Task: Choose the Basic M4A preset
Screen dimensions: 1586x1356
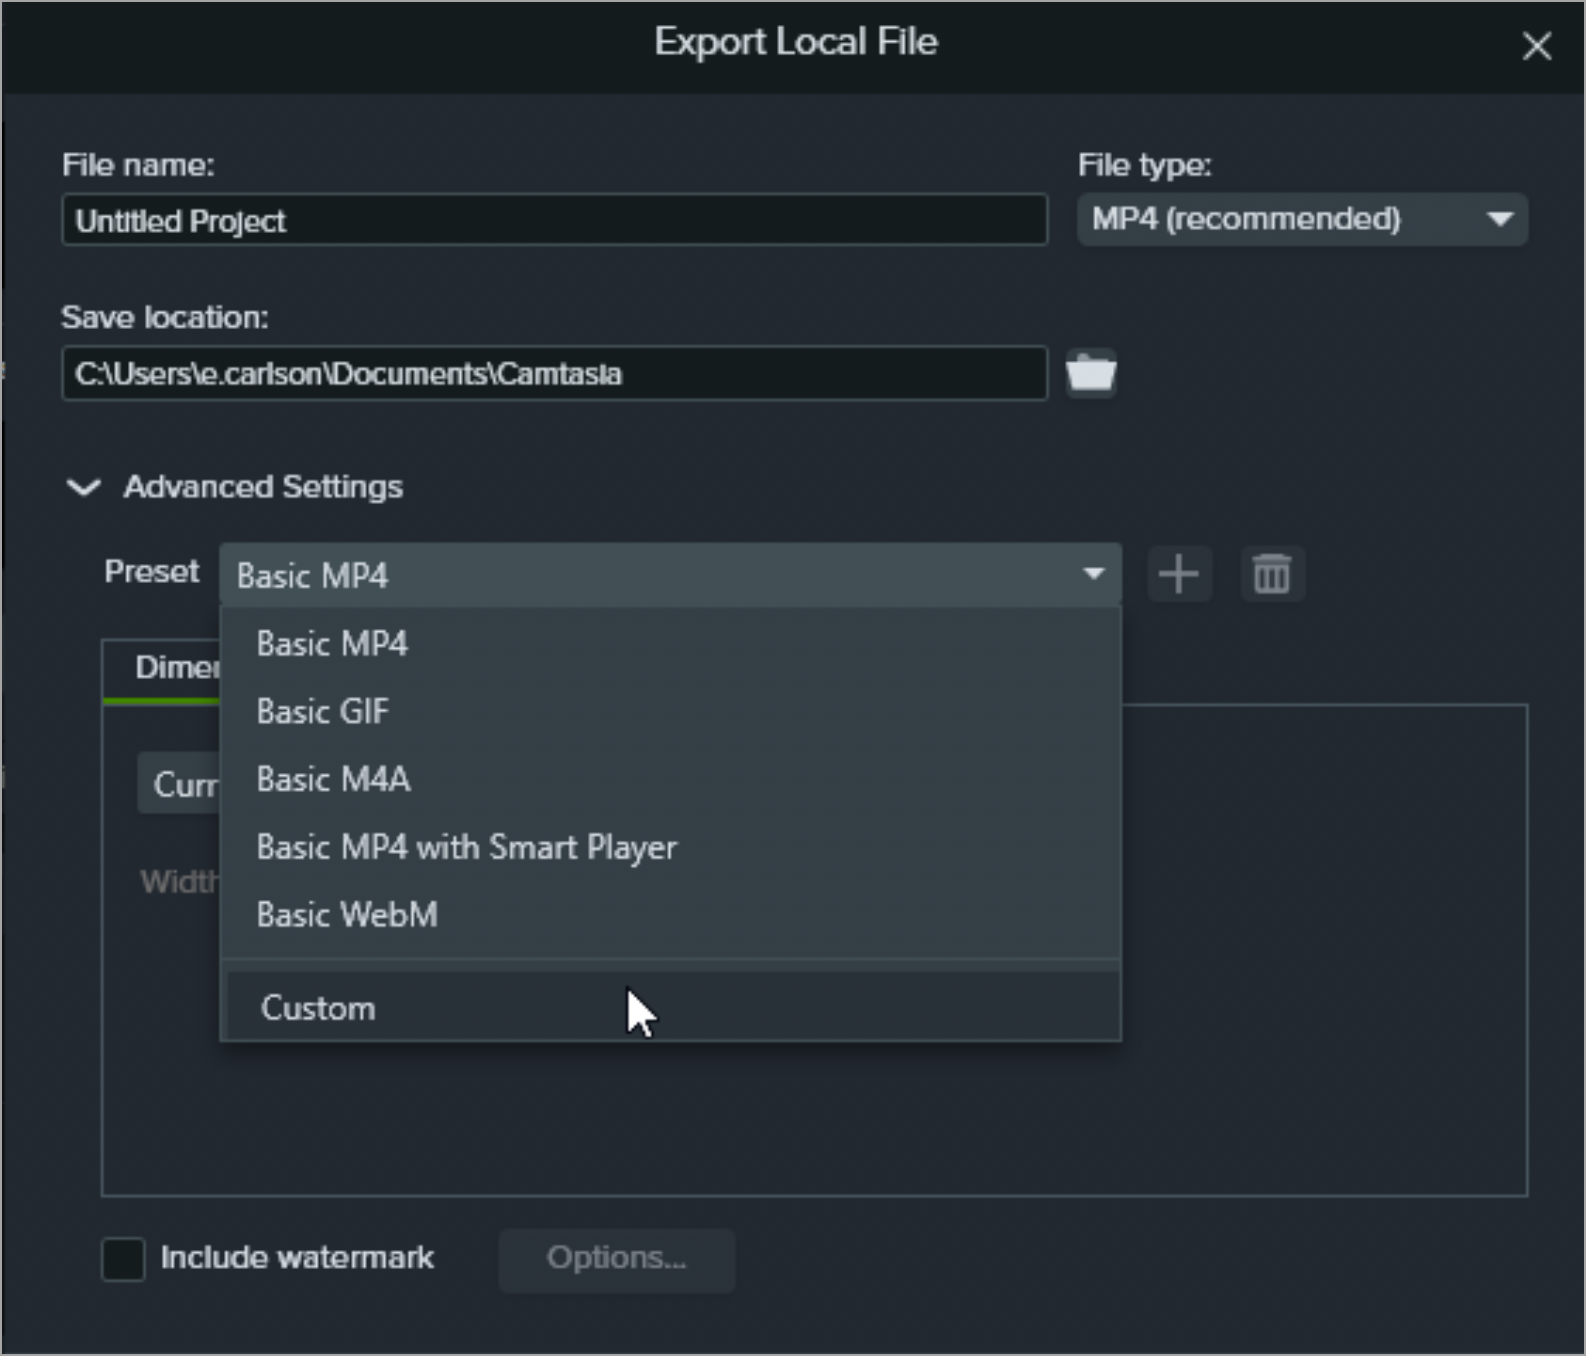Action: click(x=670, y=779)
